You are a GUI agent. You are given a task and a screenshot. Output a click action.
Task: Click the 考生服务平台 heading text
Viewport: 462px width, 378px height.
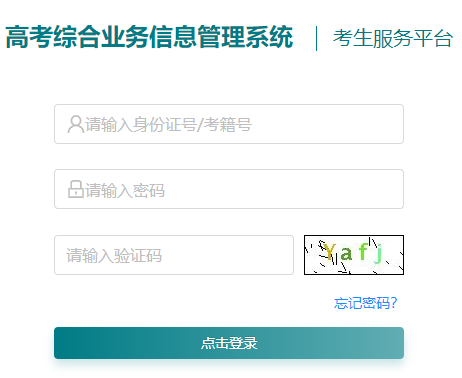393,38
